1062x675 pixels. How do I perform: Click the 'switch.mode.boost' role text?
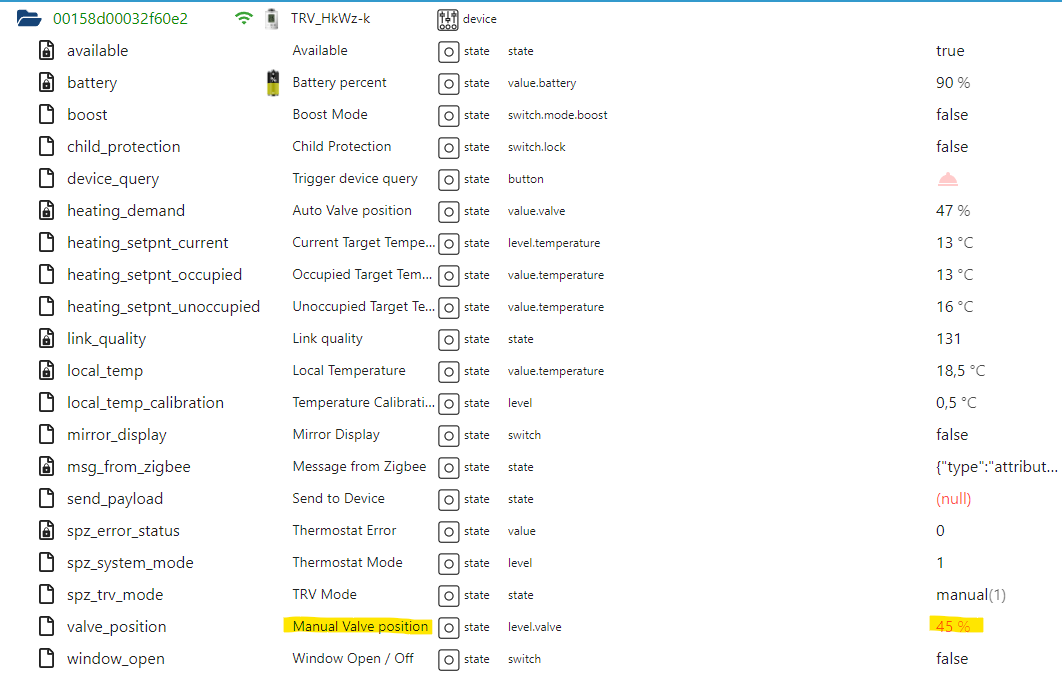pyautogui.click(x=557, y=115)
